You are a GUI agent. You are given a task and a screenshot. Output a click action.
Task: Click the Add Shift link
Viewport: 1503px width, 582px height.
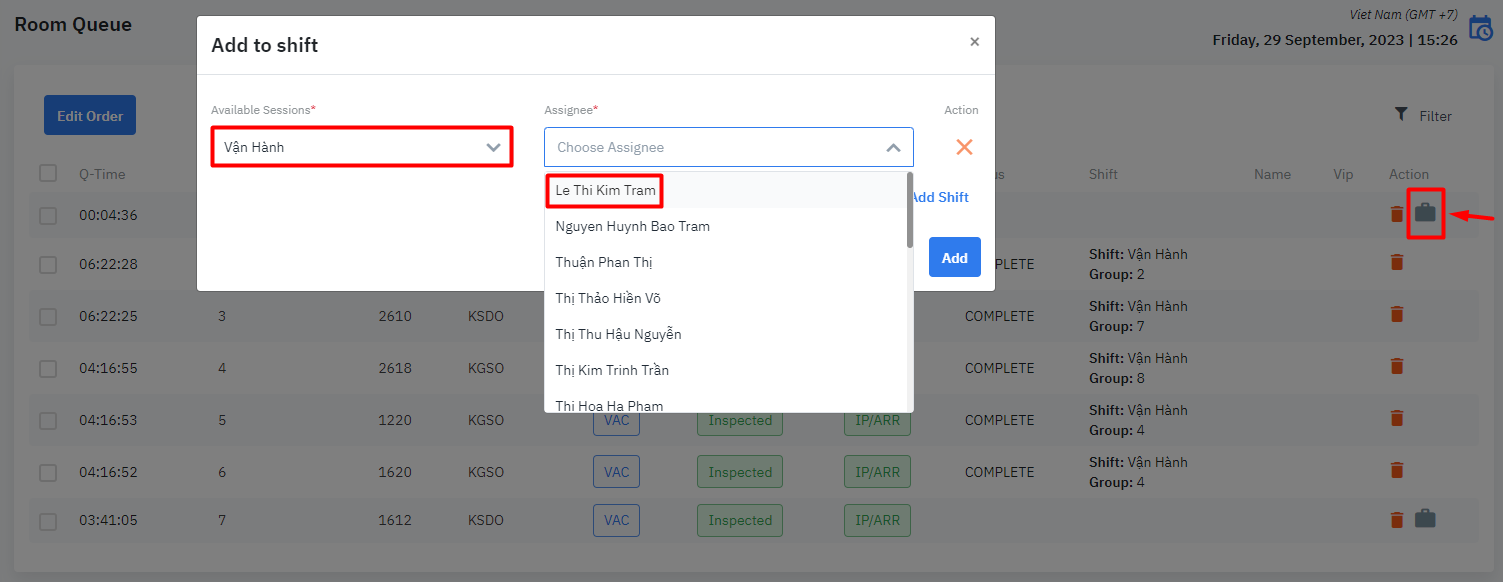click(939, 197)
